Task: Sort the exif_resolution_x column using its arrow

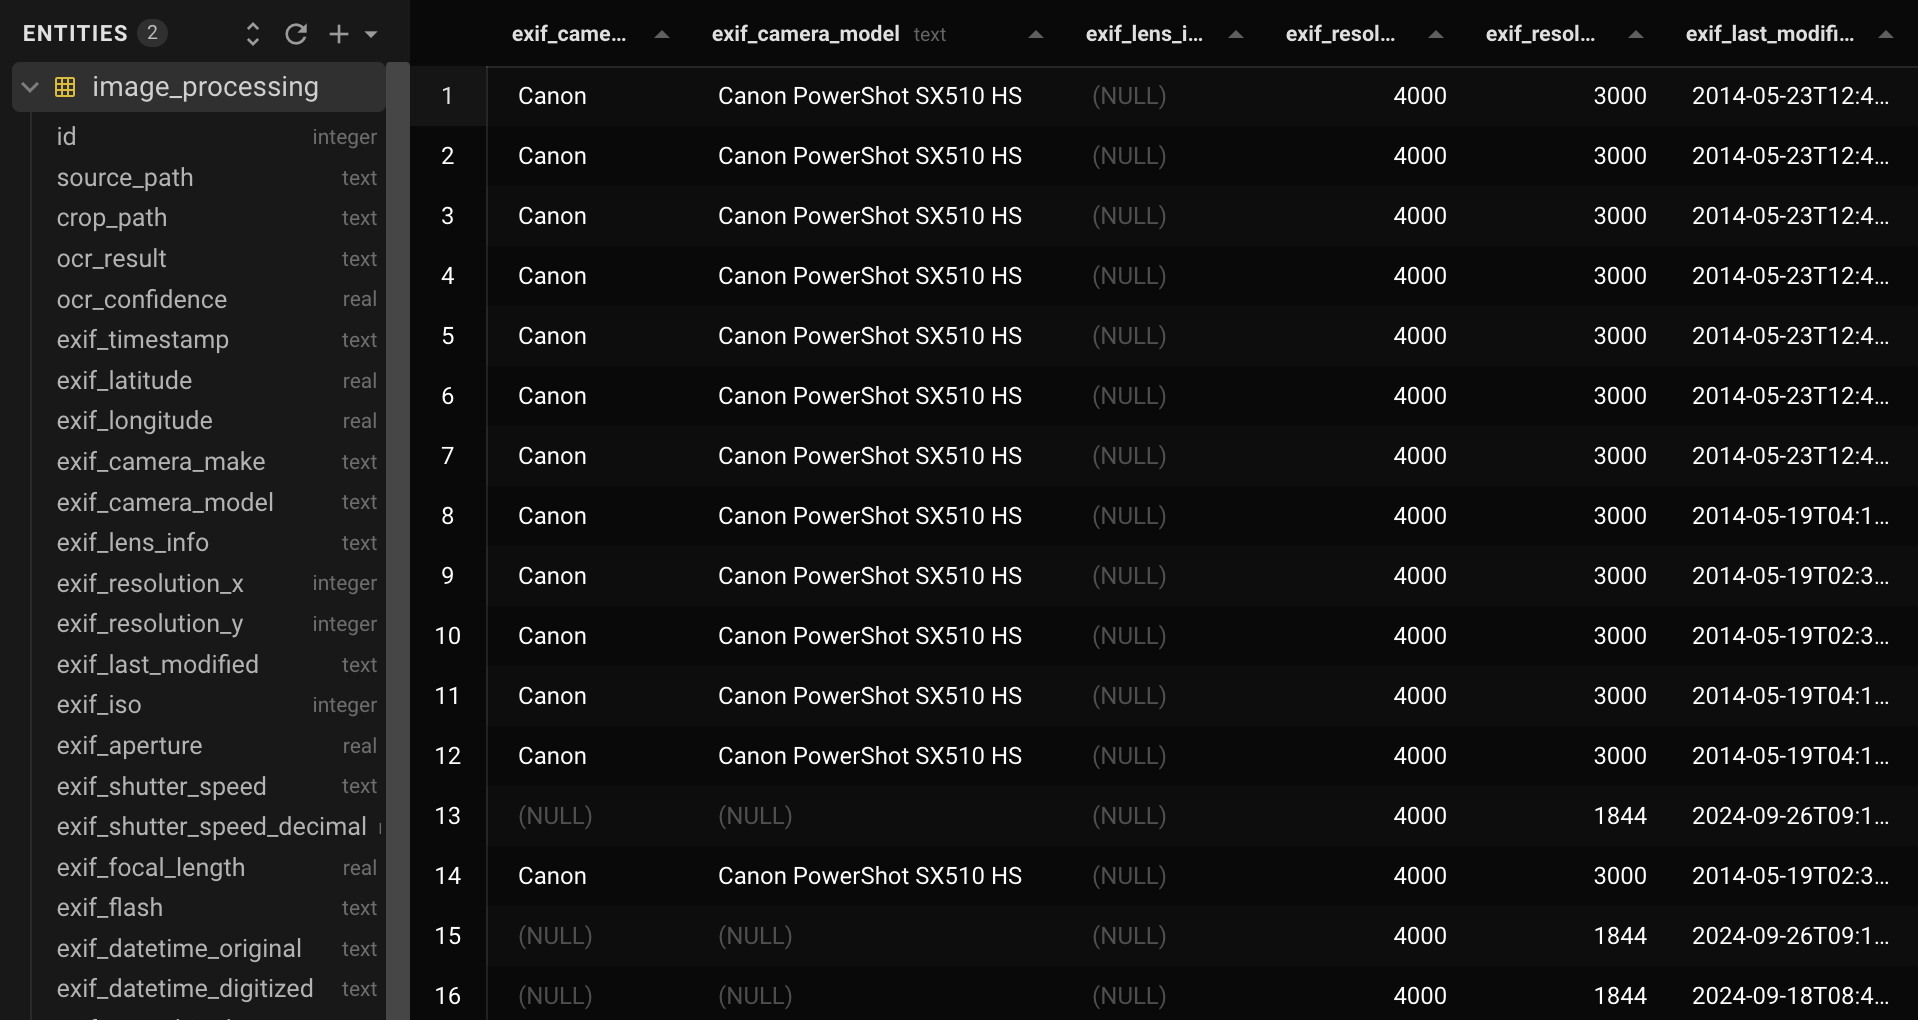Action: (x=1436, y=34)
